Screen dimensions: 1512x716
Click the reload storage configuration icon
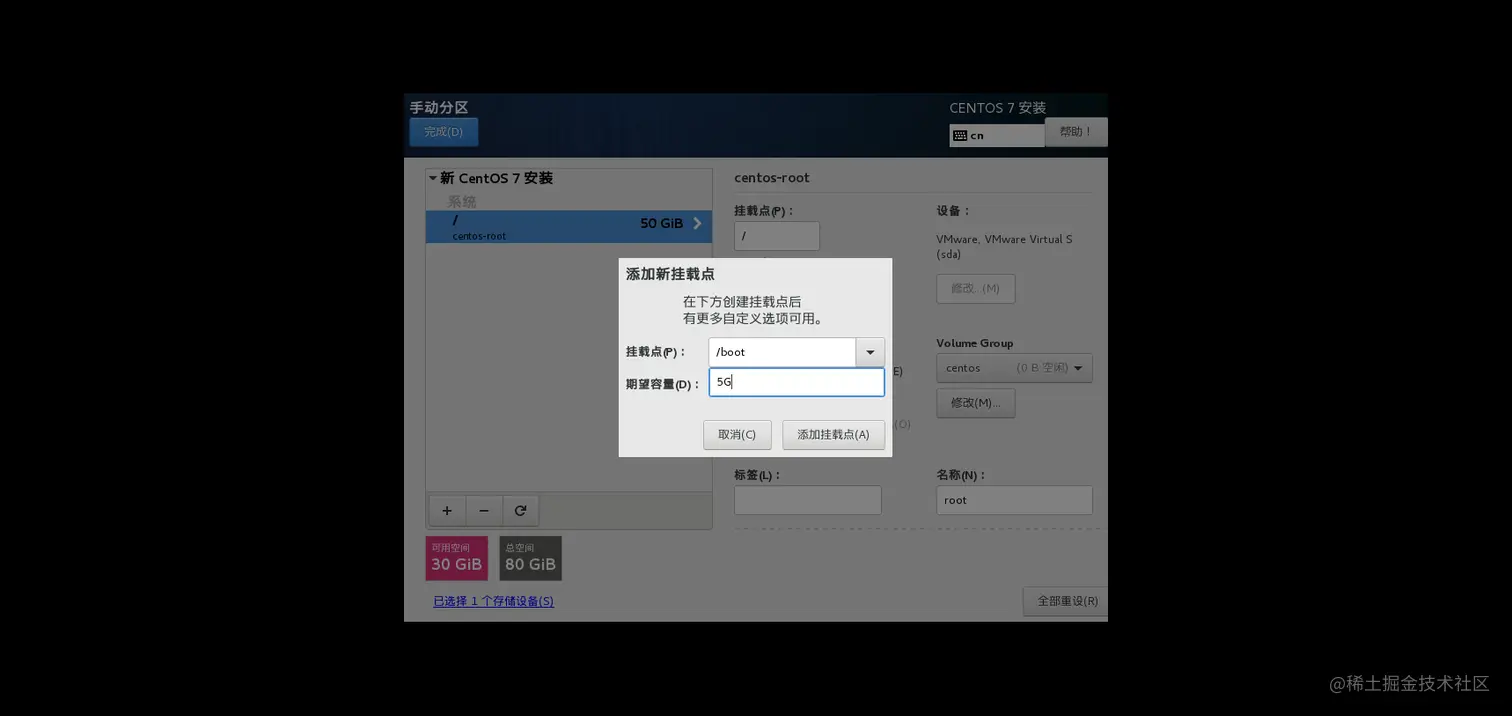[520, 510]
